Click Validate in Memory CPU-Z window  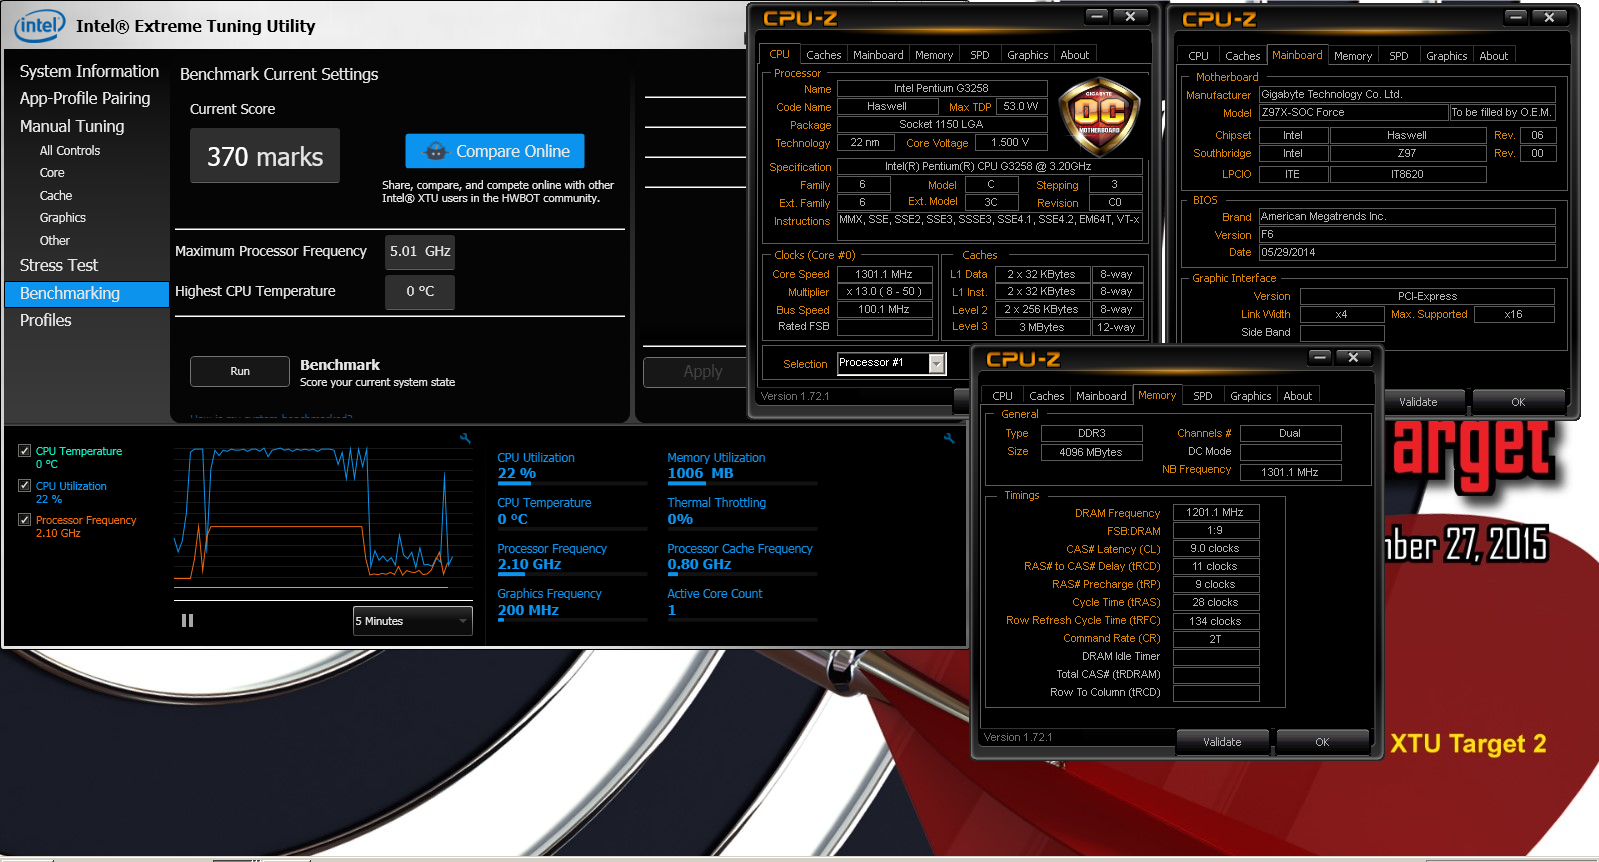click(1222, 742)
